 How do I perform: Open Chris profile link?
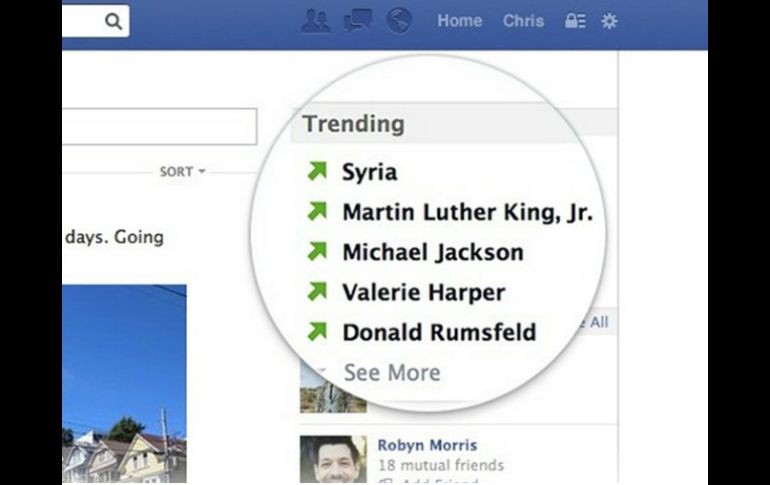click(x=523, y=21)
